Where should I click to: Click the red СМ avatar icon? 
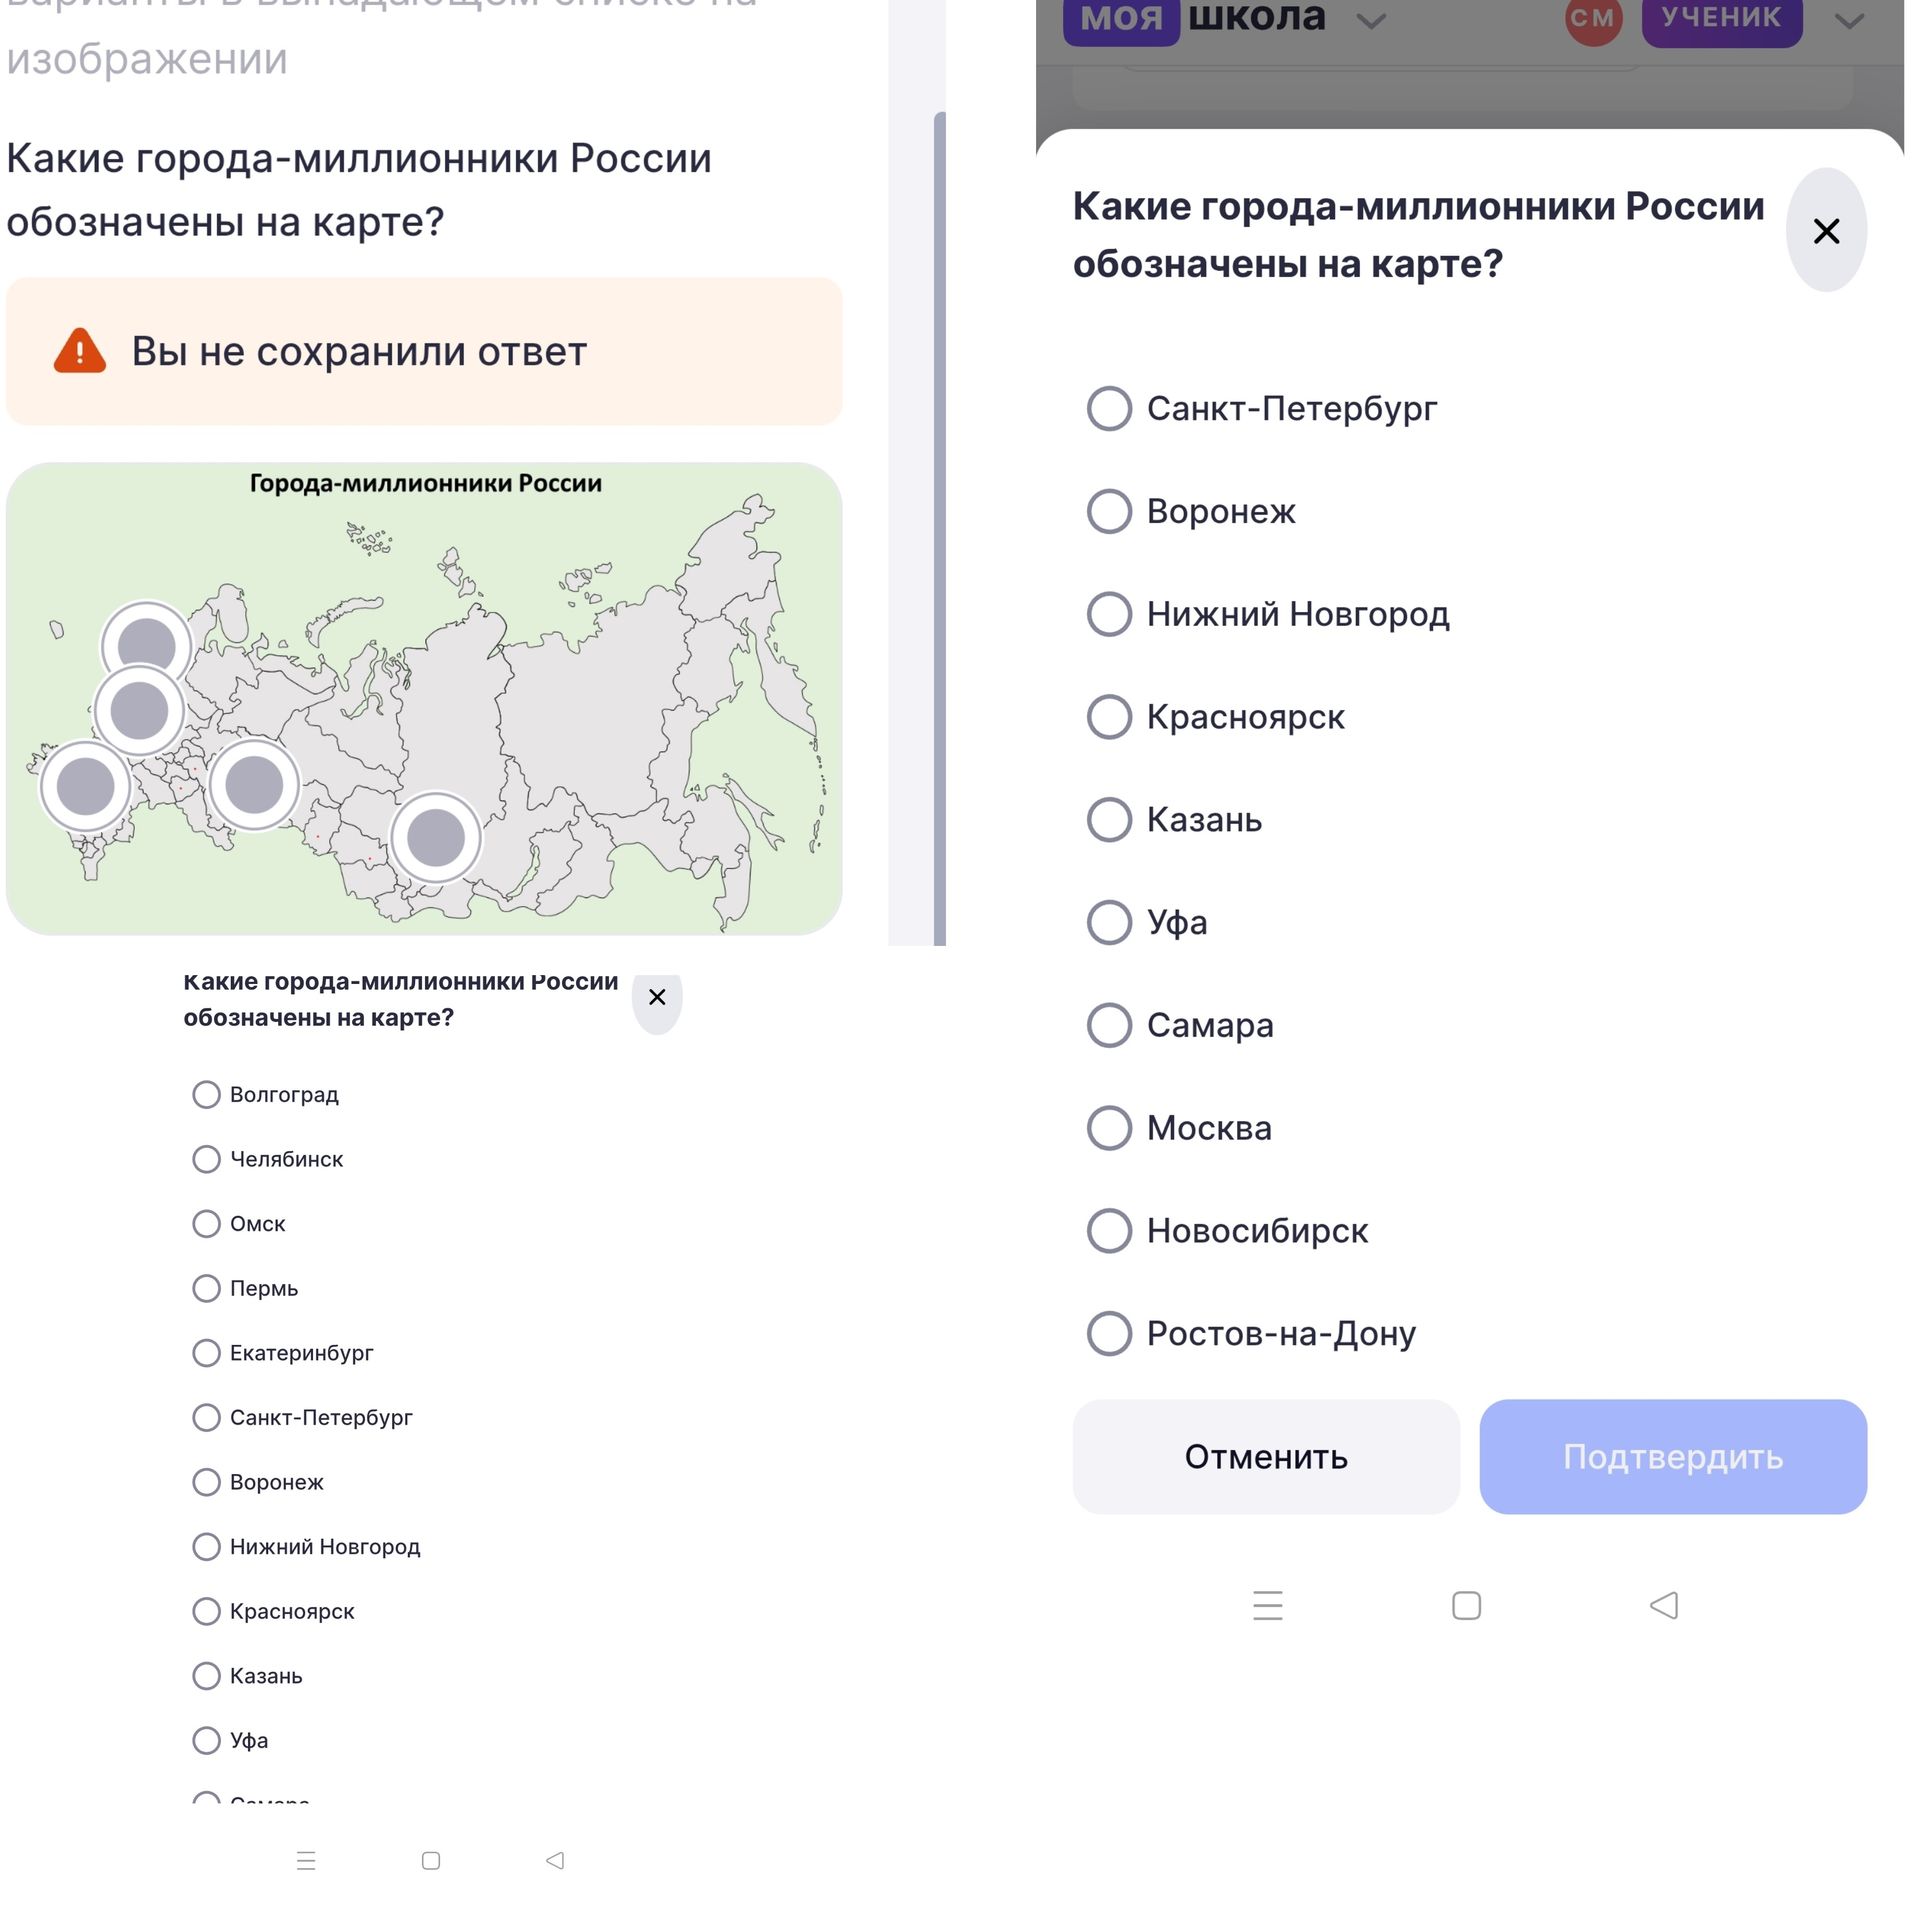1593,19
